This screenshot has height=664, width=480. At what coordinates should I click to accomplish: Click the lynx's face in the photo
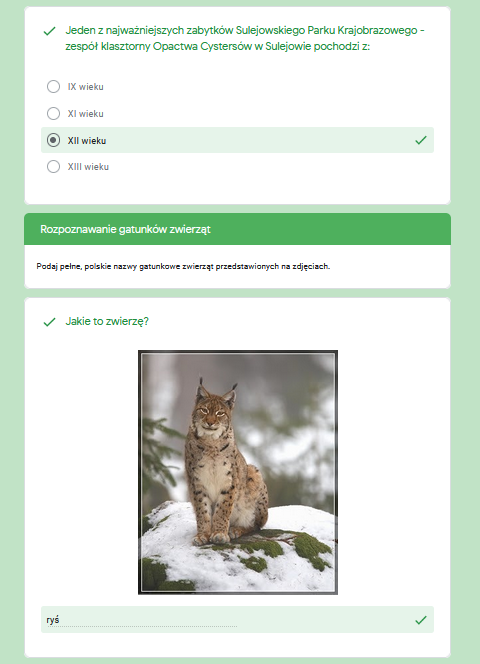pos(211,413)
